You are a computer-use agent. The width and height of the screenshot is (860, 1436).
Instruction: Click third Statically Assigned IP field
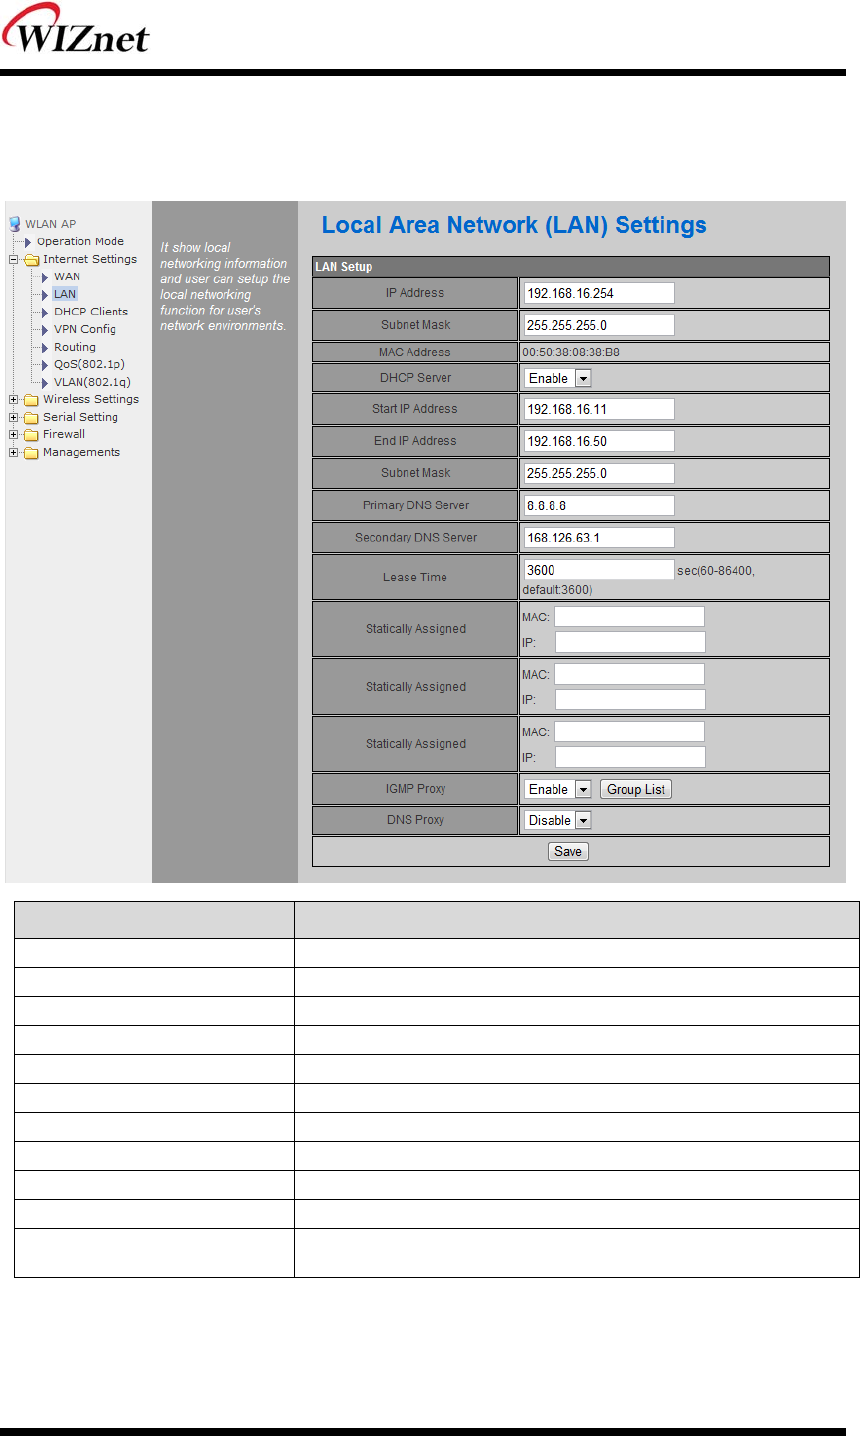click(x=630, y=757)
